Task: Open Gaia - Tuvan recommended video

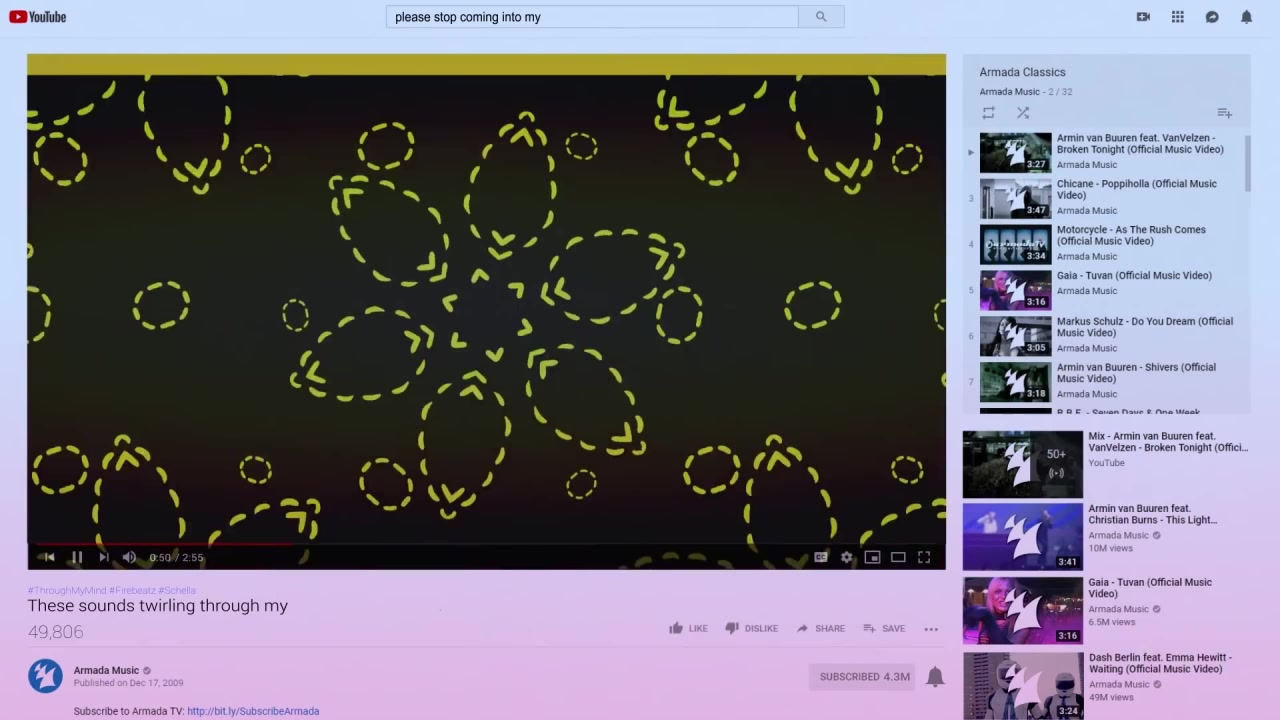Action: [1106, 610]
